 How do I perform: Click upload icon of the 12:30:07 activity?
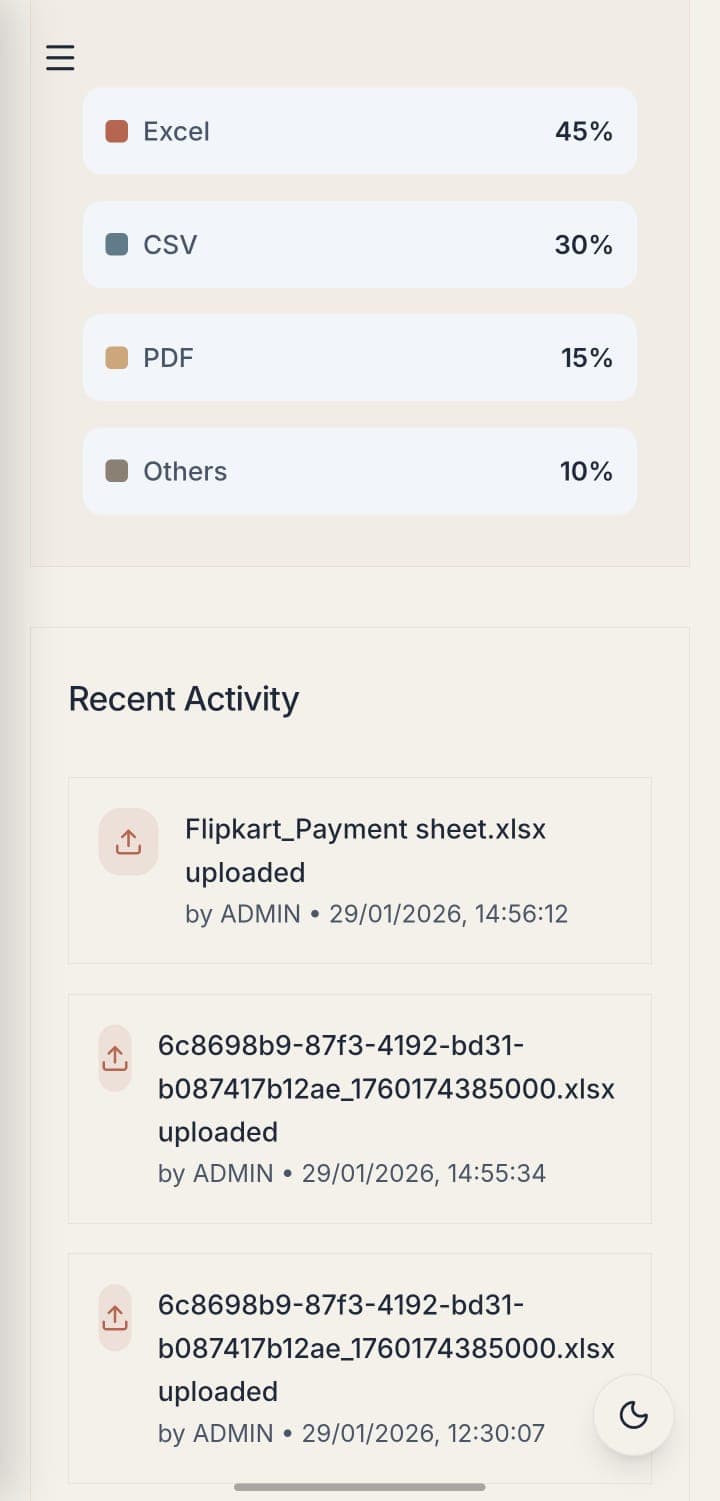tap(115, 1317)
